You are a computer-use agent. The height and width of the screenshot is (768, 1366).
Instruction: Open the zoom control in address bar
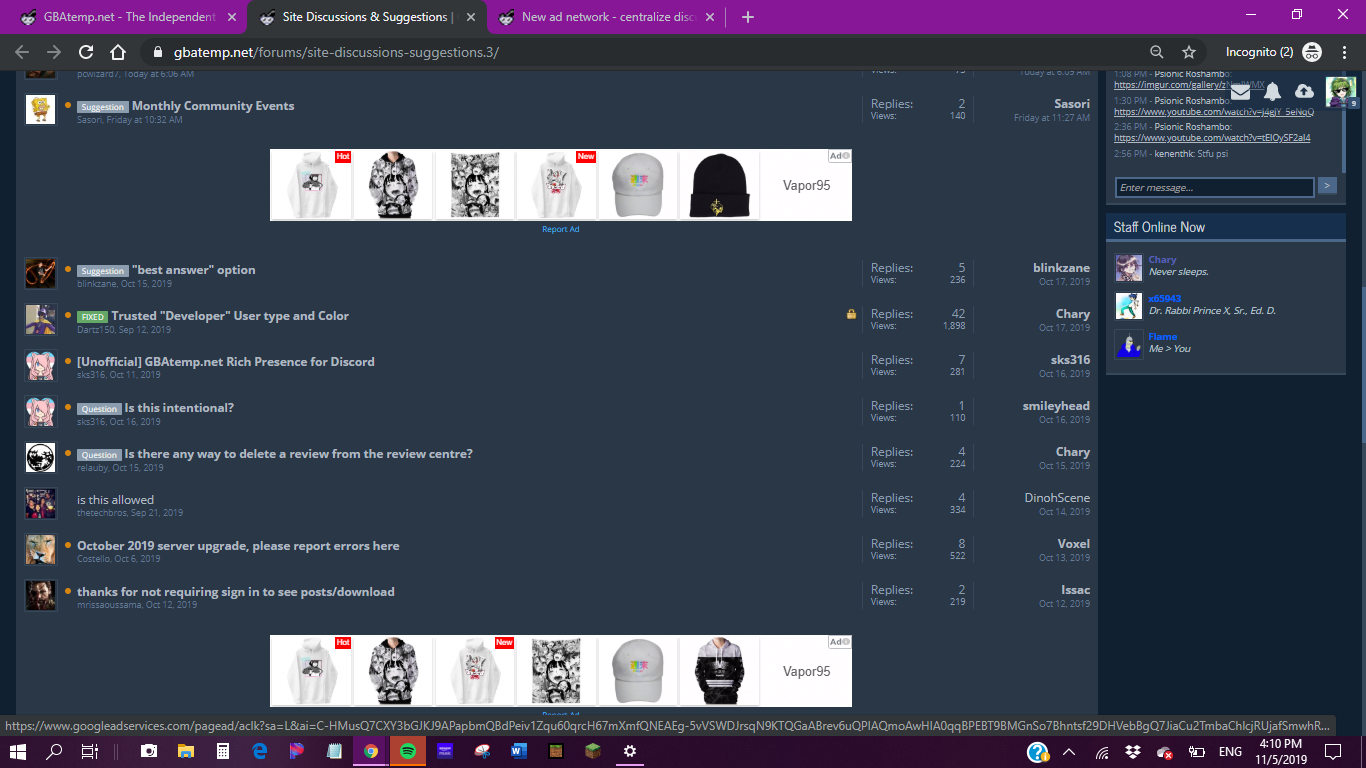[1157, 52]
